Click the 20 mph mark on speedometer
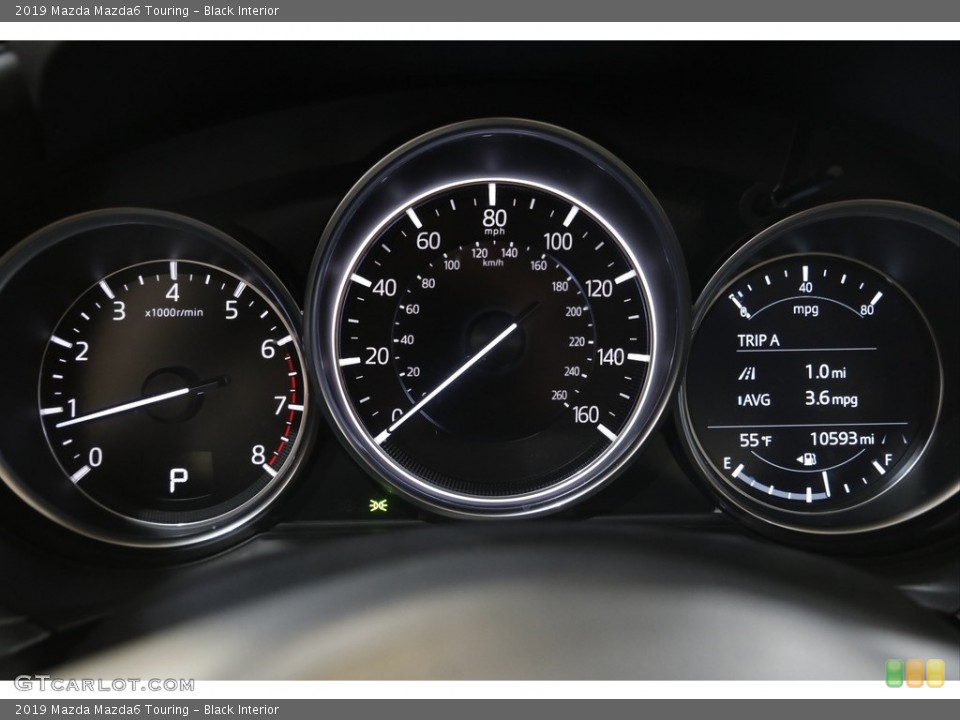The width and height of the screenshot is (960, 720). point(377,356)
